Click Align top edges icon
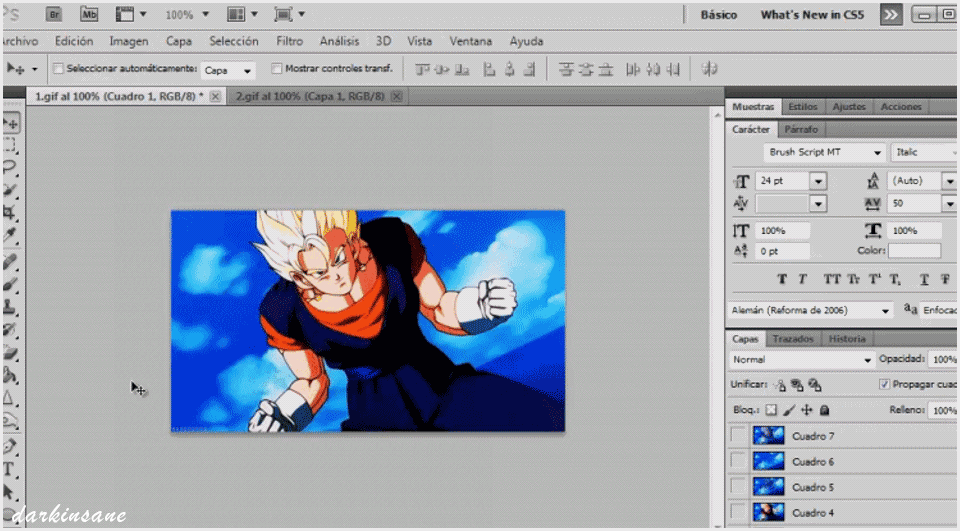This screenshot has width=960, height=531. point(422,69)
